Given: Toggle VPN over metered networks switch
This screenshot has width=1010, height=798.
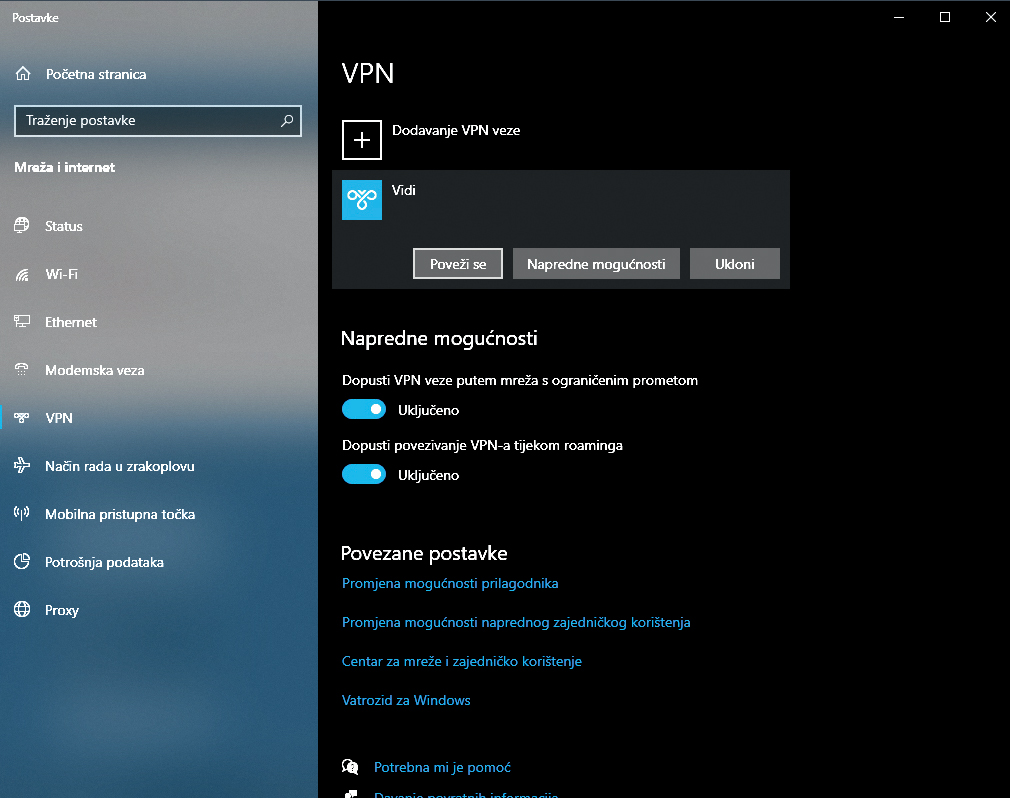Looking at the screenshot, I should click(364, 409).
